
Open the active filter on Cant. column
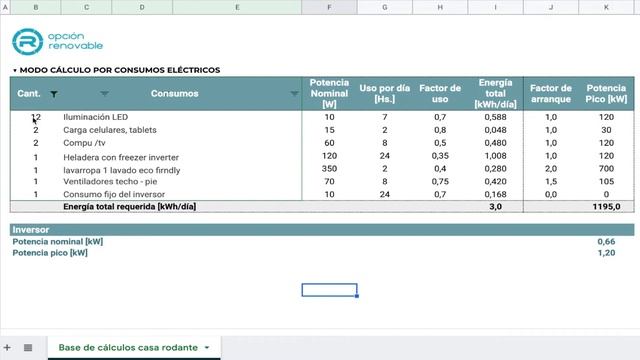pyautogui.click(x=54, y=94)
